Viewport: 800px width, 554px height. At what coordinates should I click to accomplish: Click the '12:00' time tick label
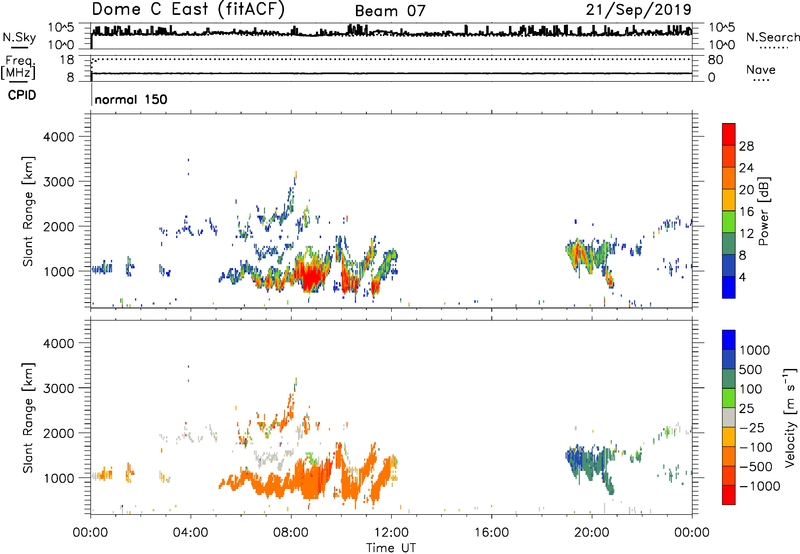click(x=391, y=533)
